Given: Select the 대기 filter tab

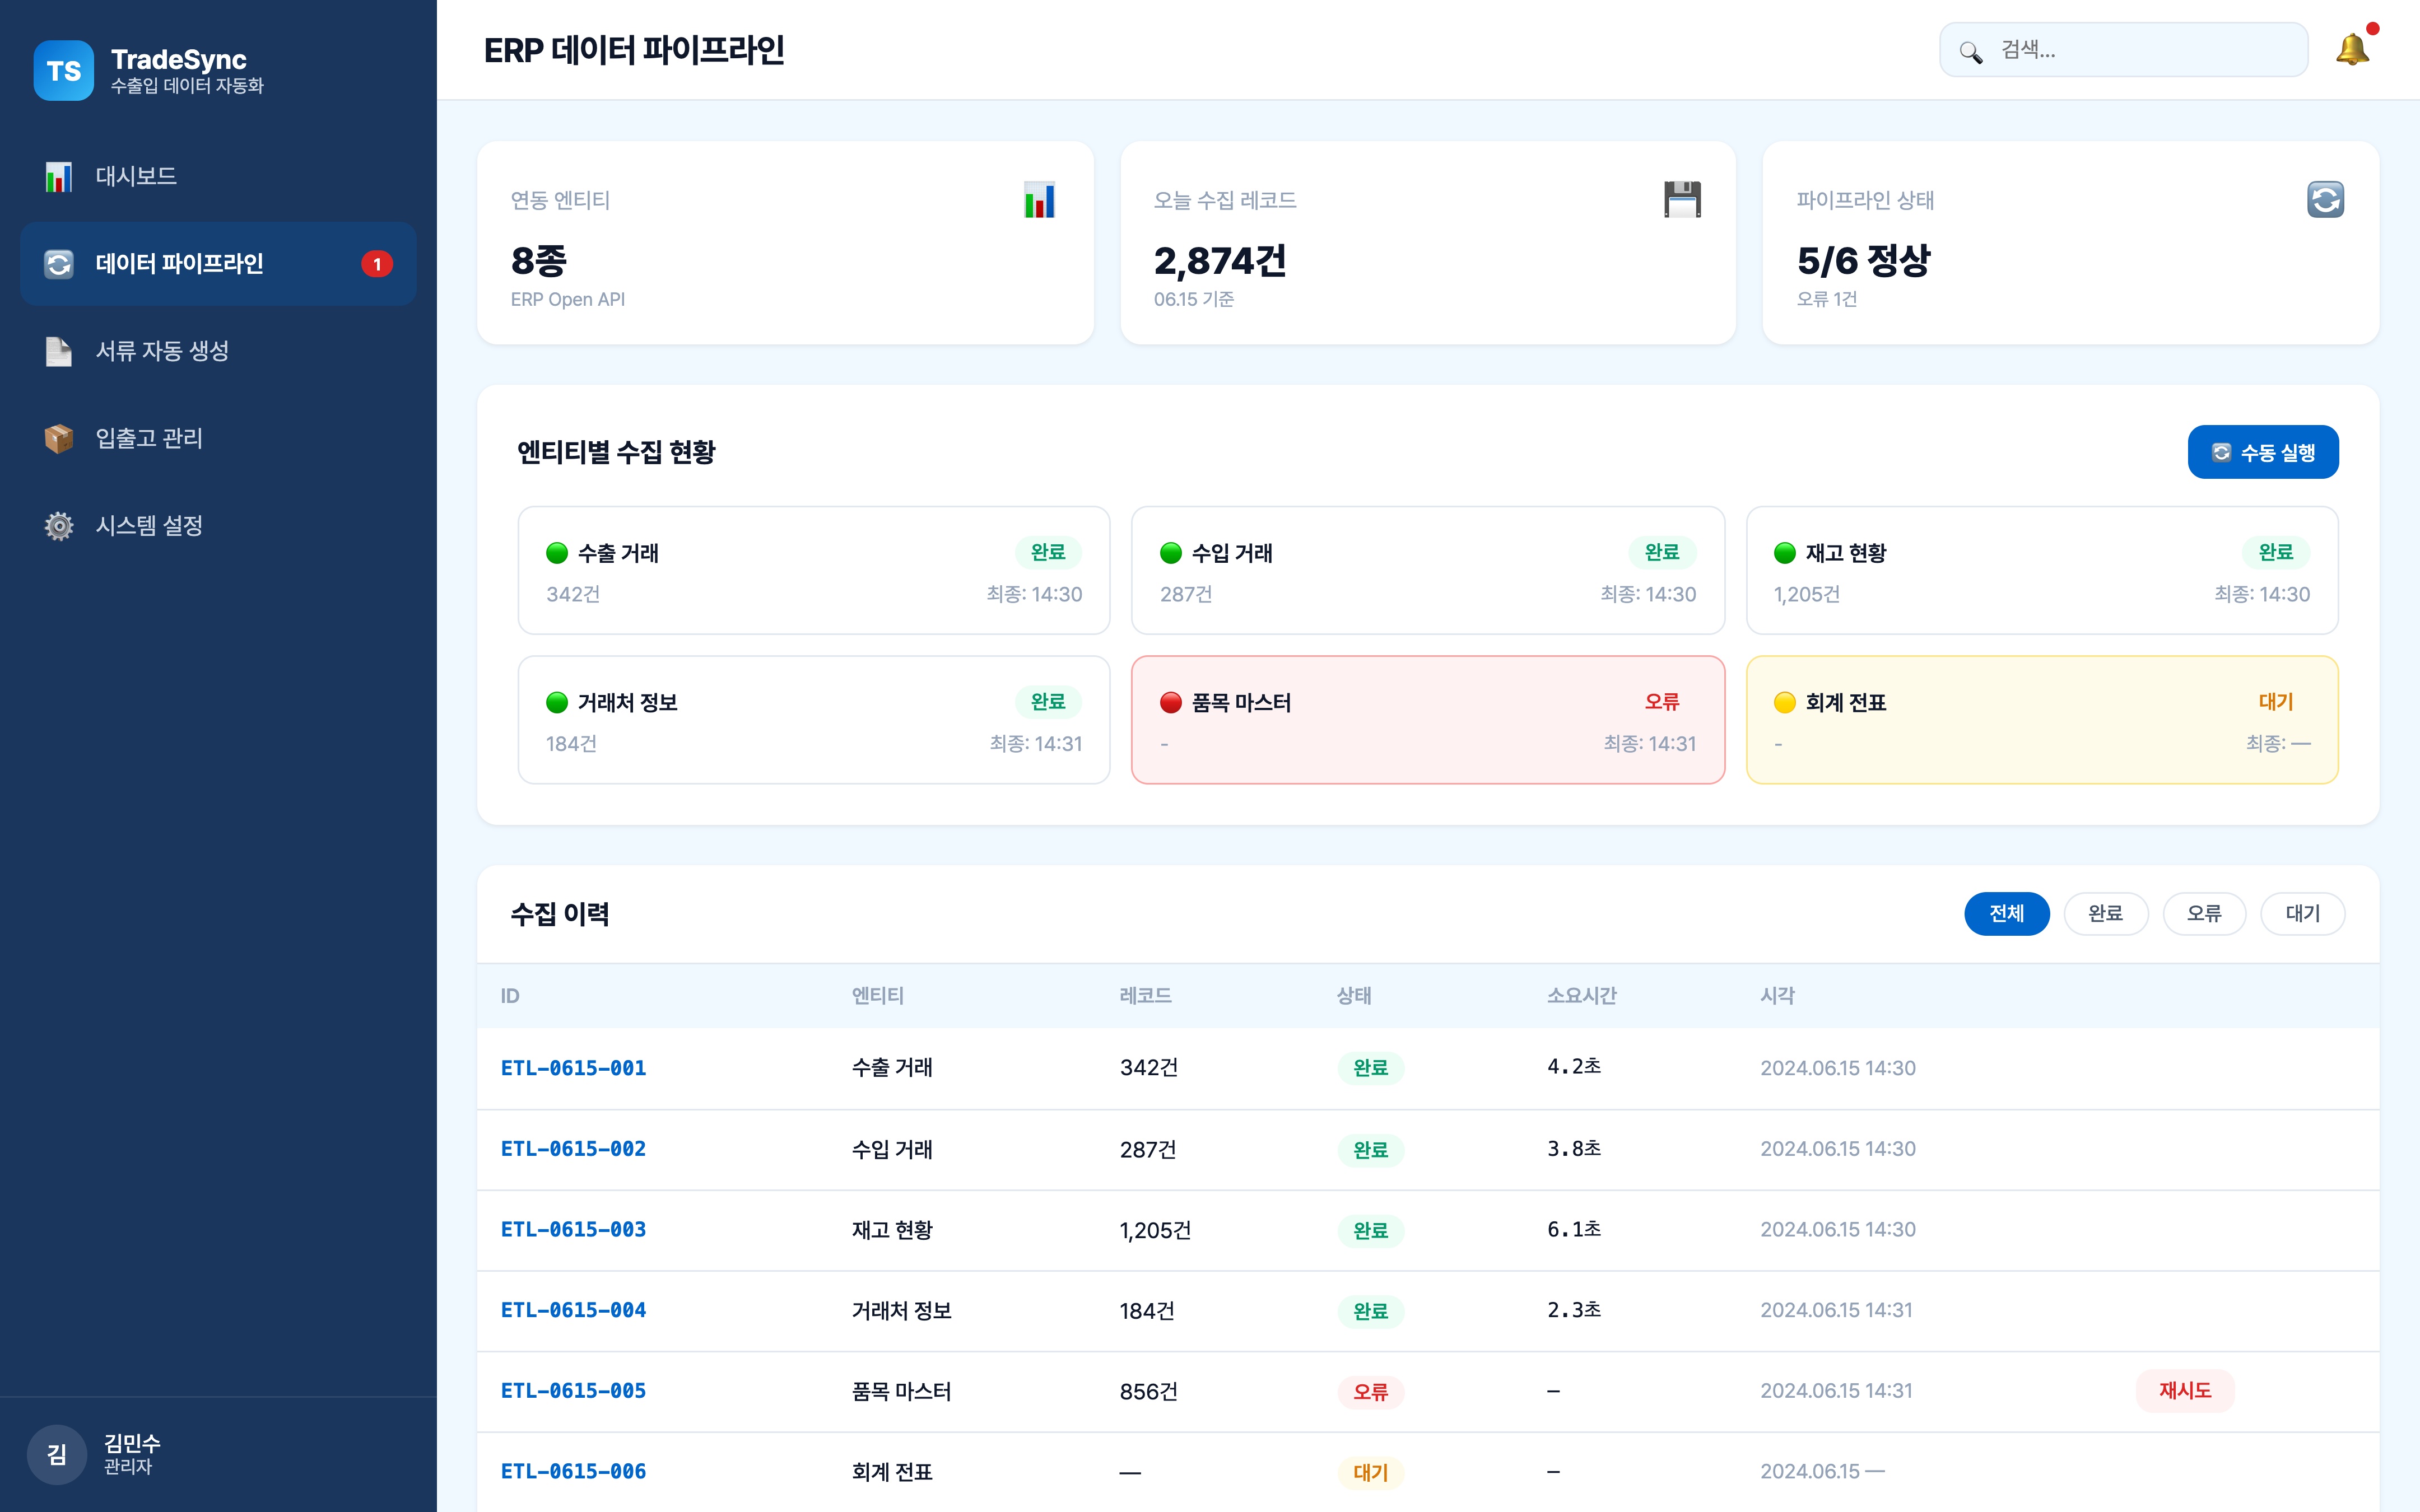Looking at the screenshot, I should (2302, 913).
